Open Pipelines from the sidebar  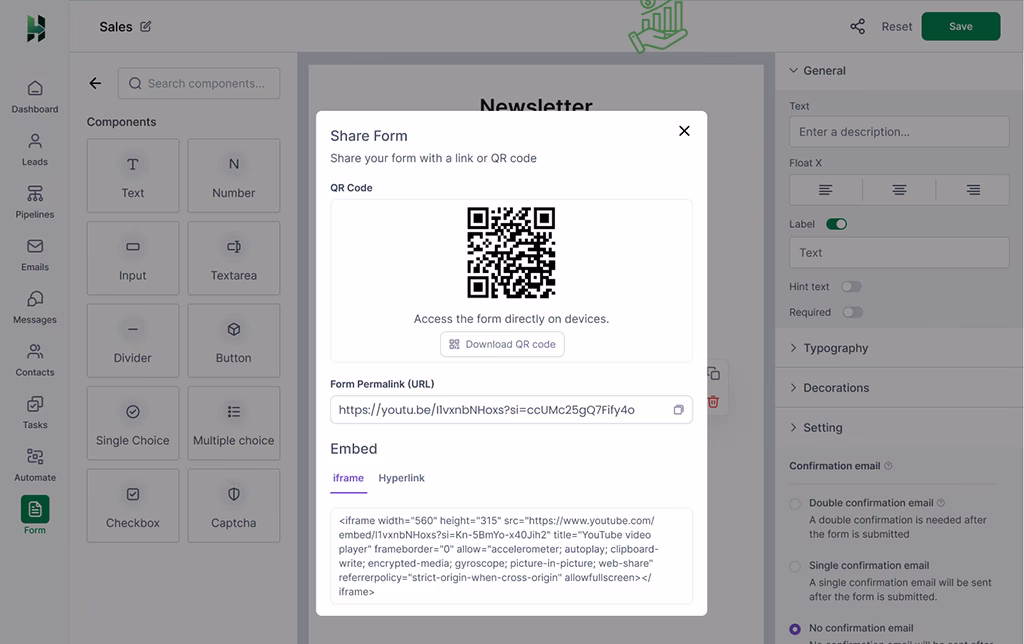click(x=35, y=202)
